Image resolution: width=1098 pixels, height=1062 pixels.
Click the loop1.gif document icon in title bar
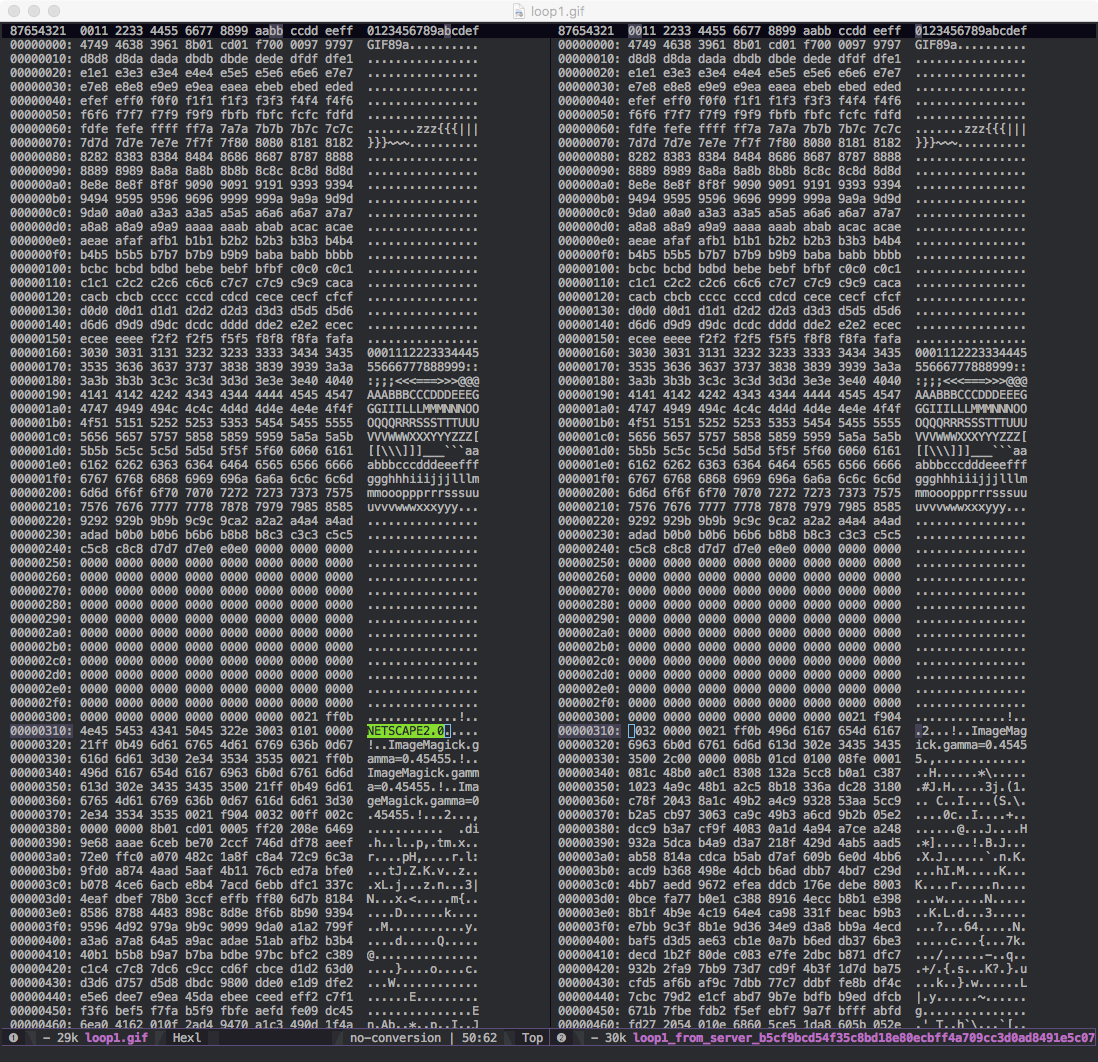click(519, 11)
